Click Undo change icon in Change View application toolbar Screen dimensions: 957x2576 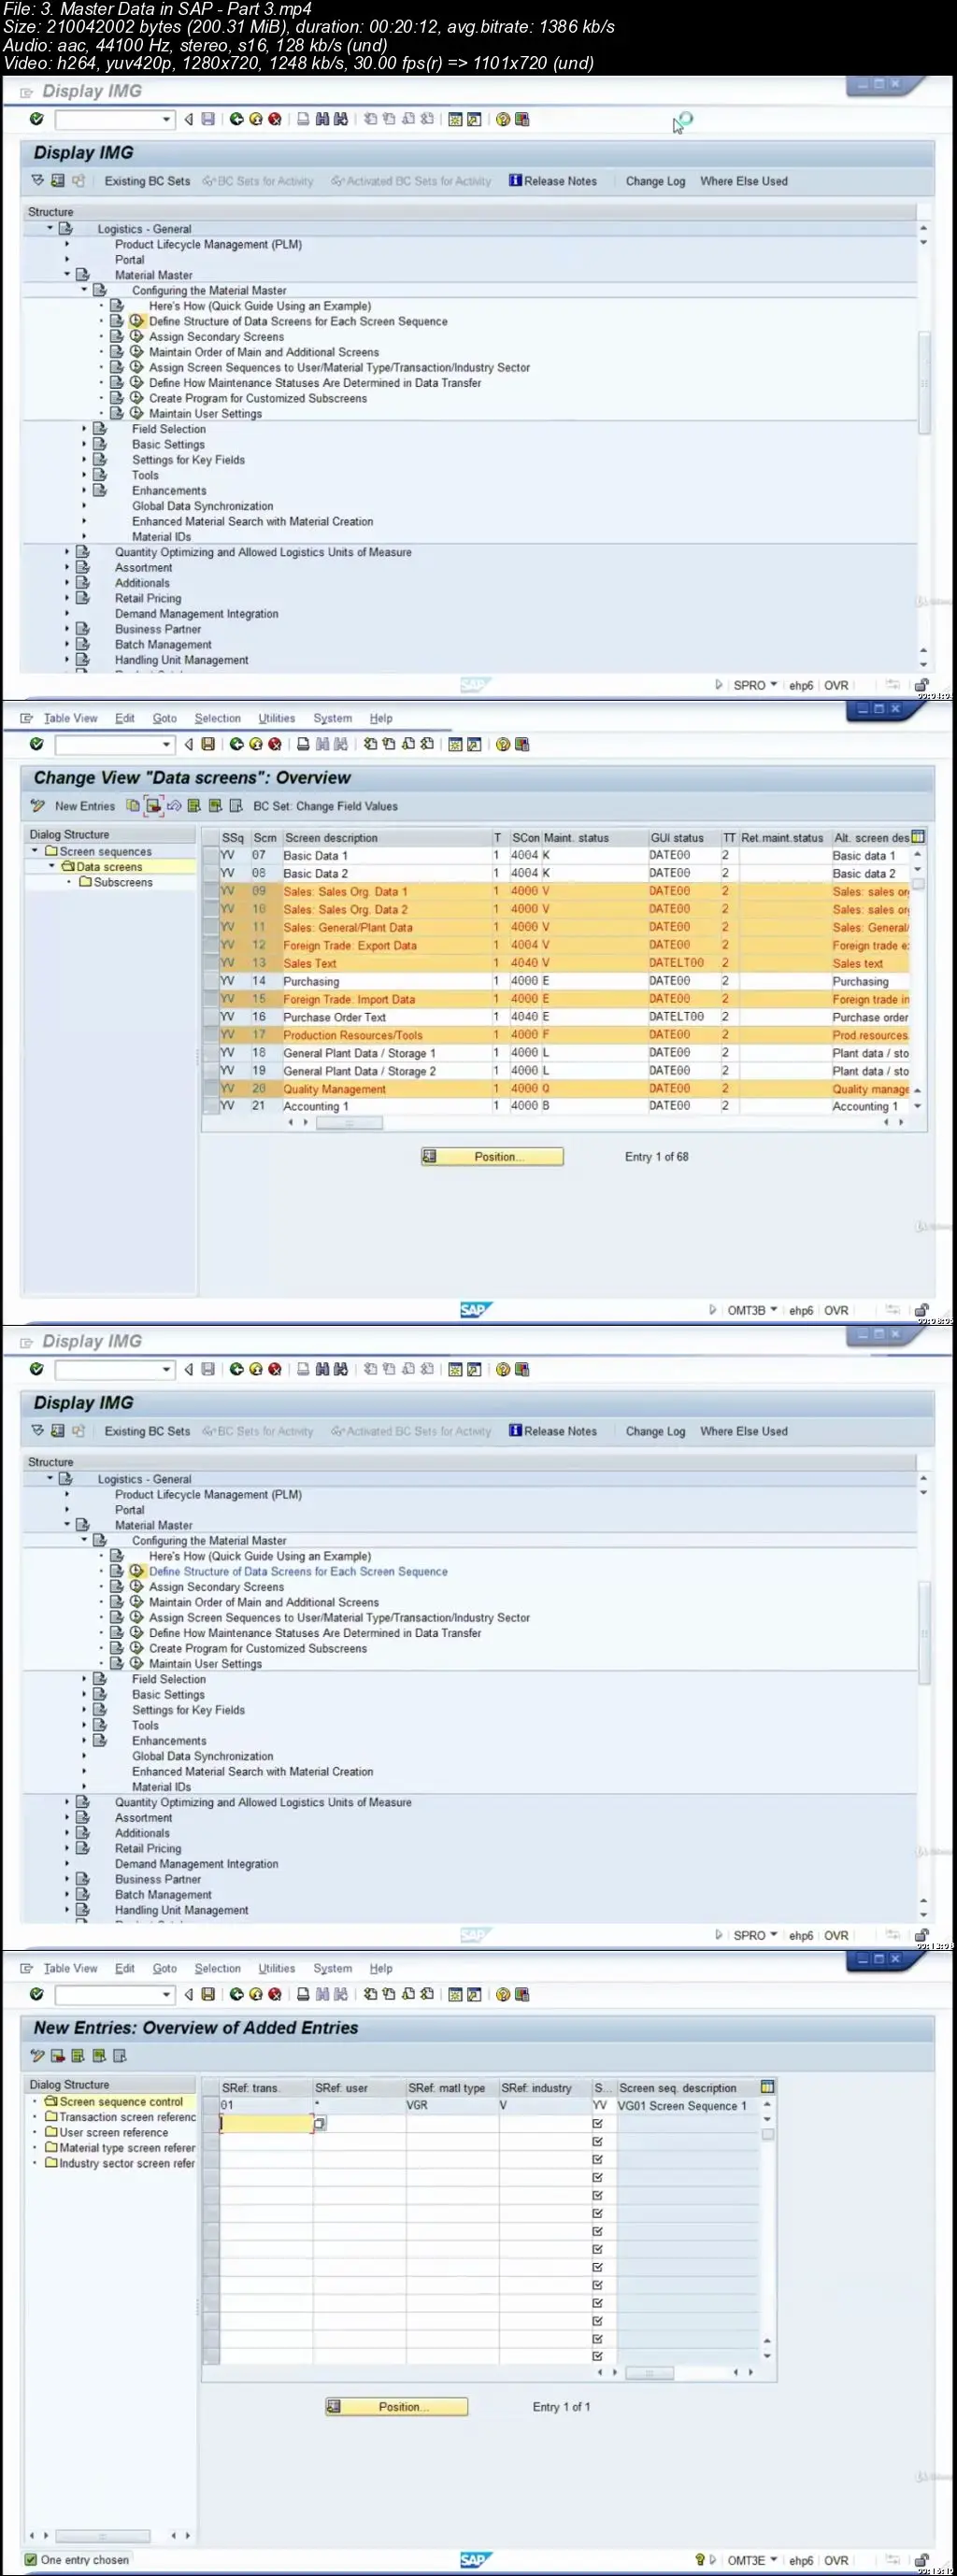pos(174,806)
